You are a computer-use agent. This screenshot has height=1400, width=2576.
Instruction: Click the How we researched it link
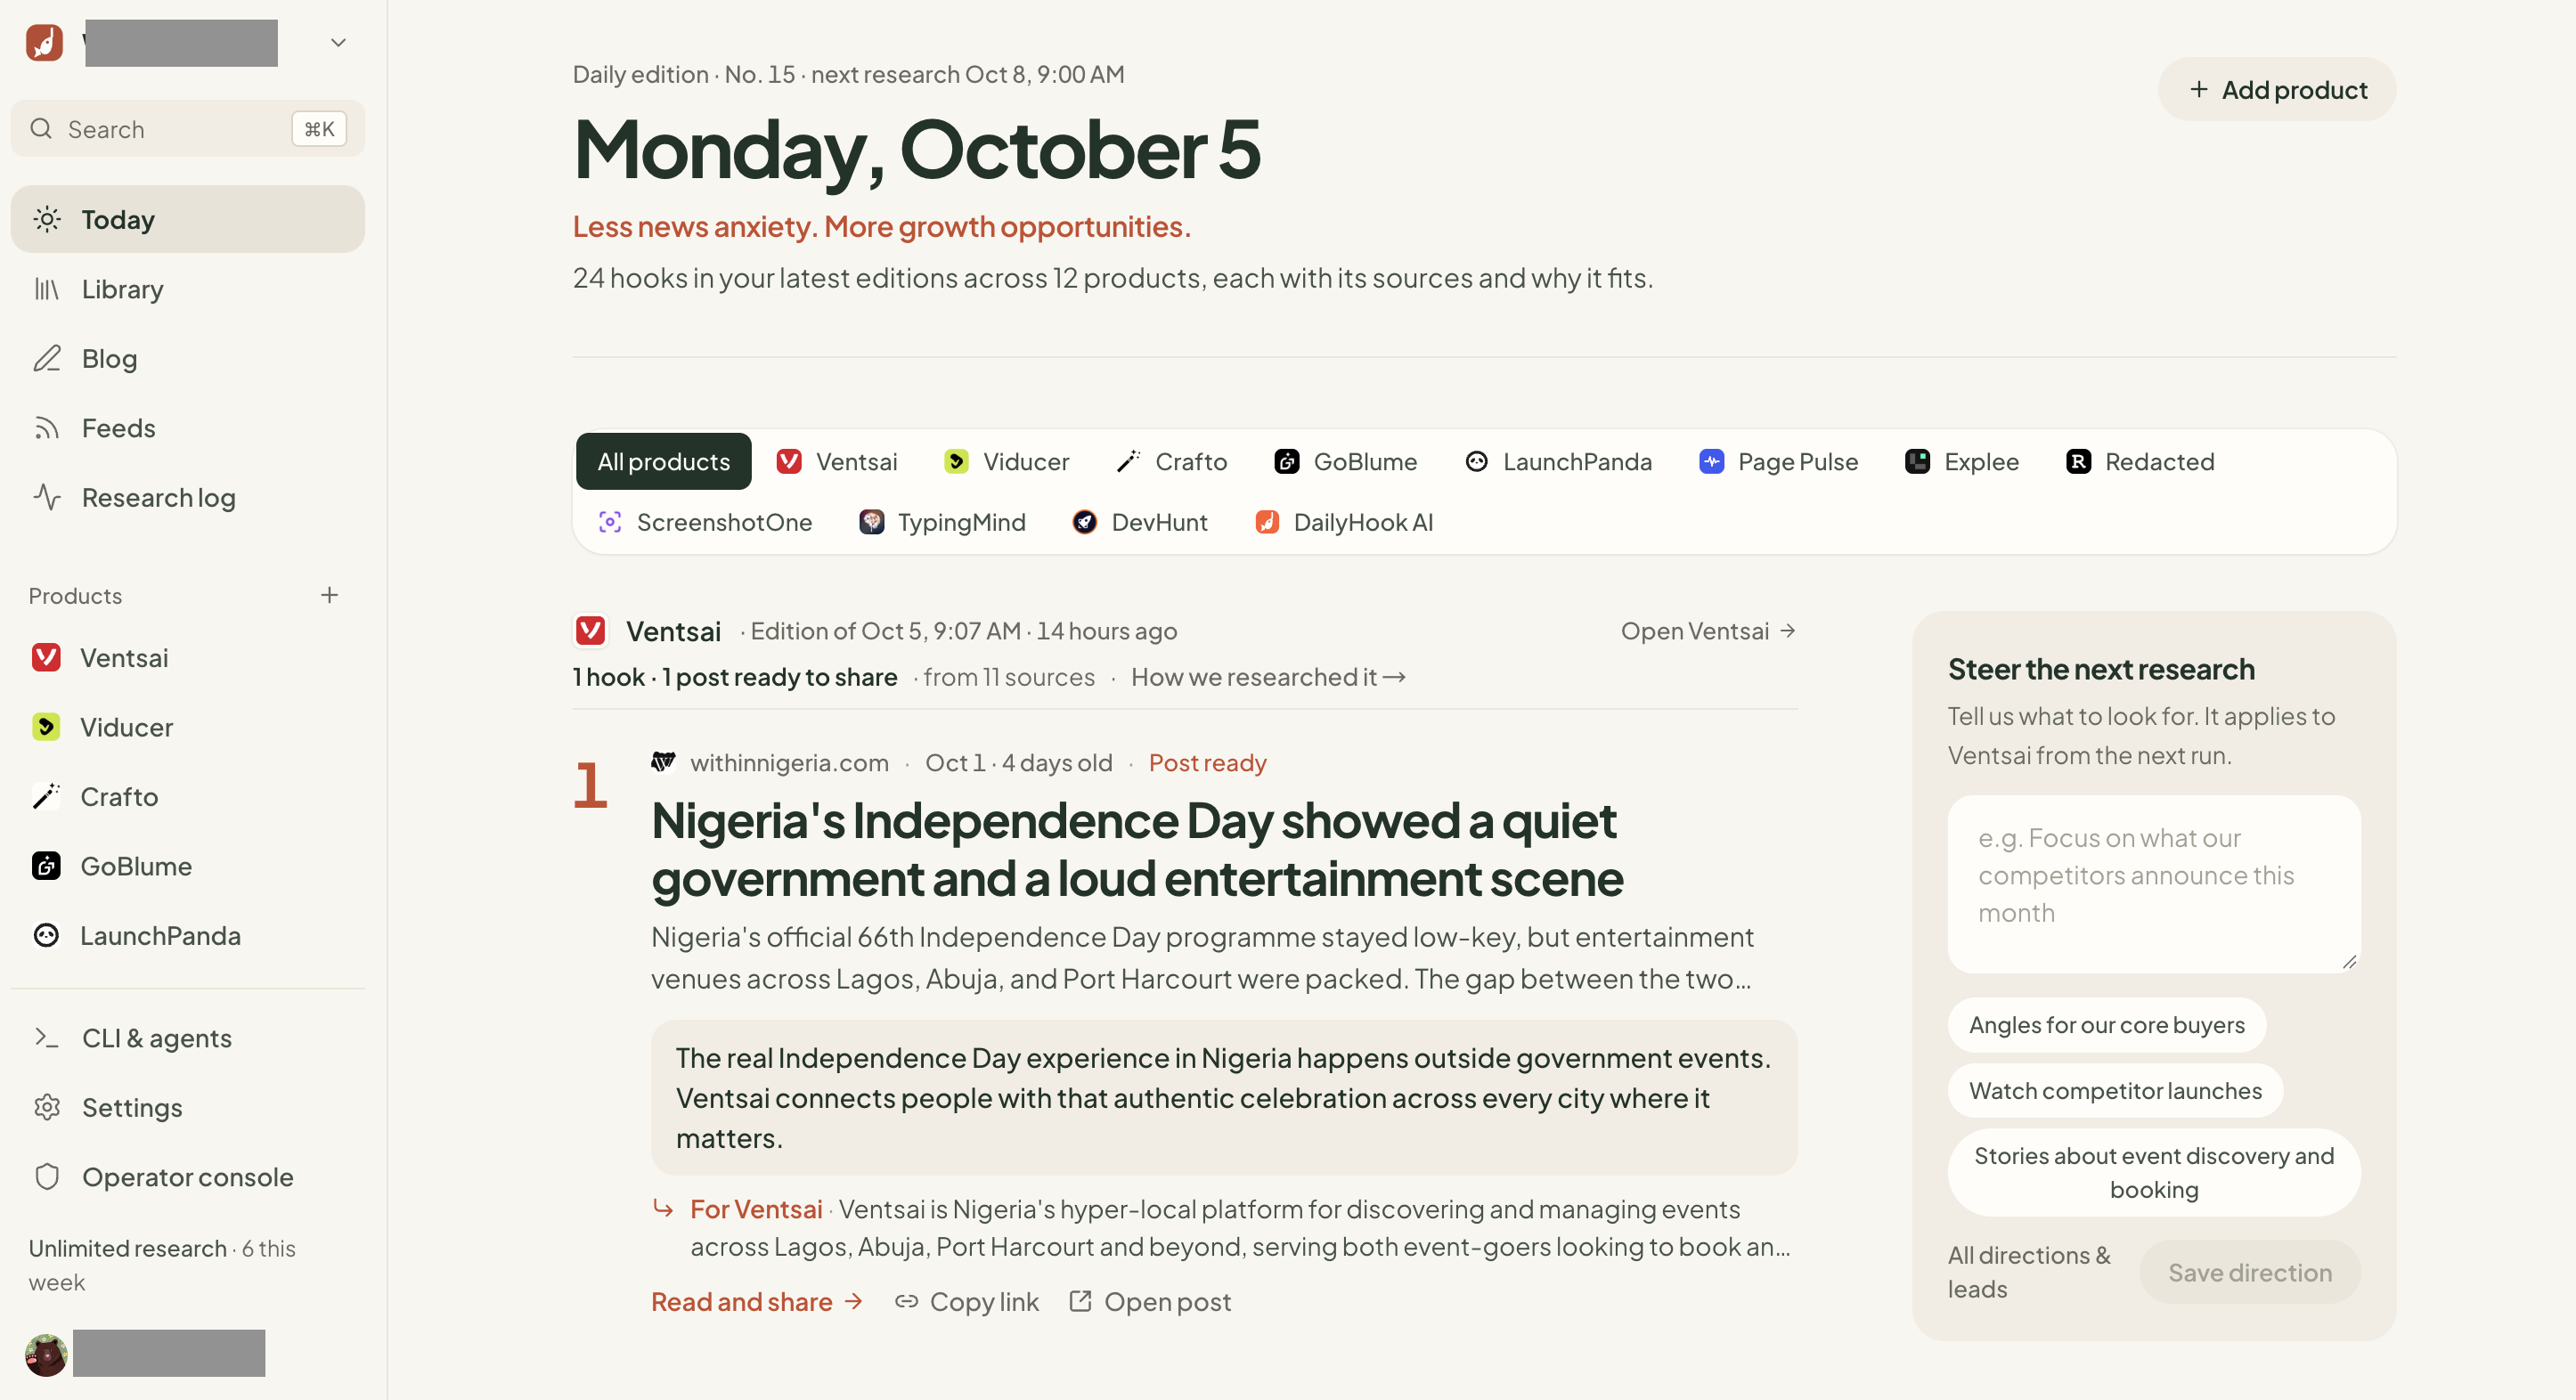1268,677
